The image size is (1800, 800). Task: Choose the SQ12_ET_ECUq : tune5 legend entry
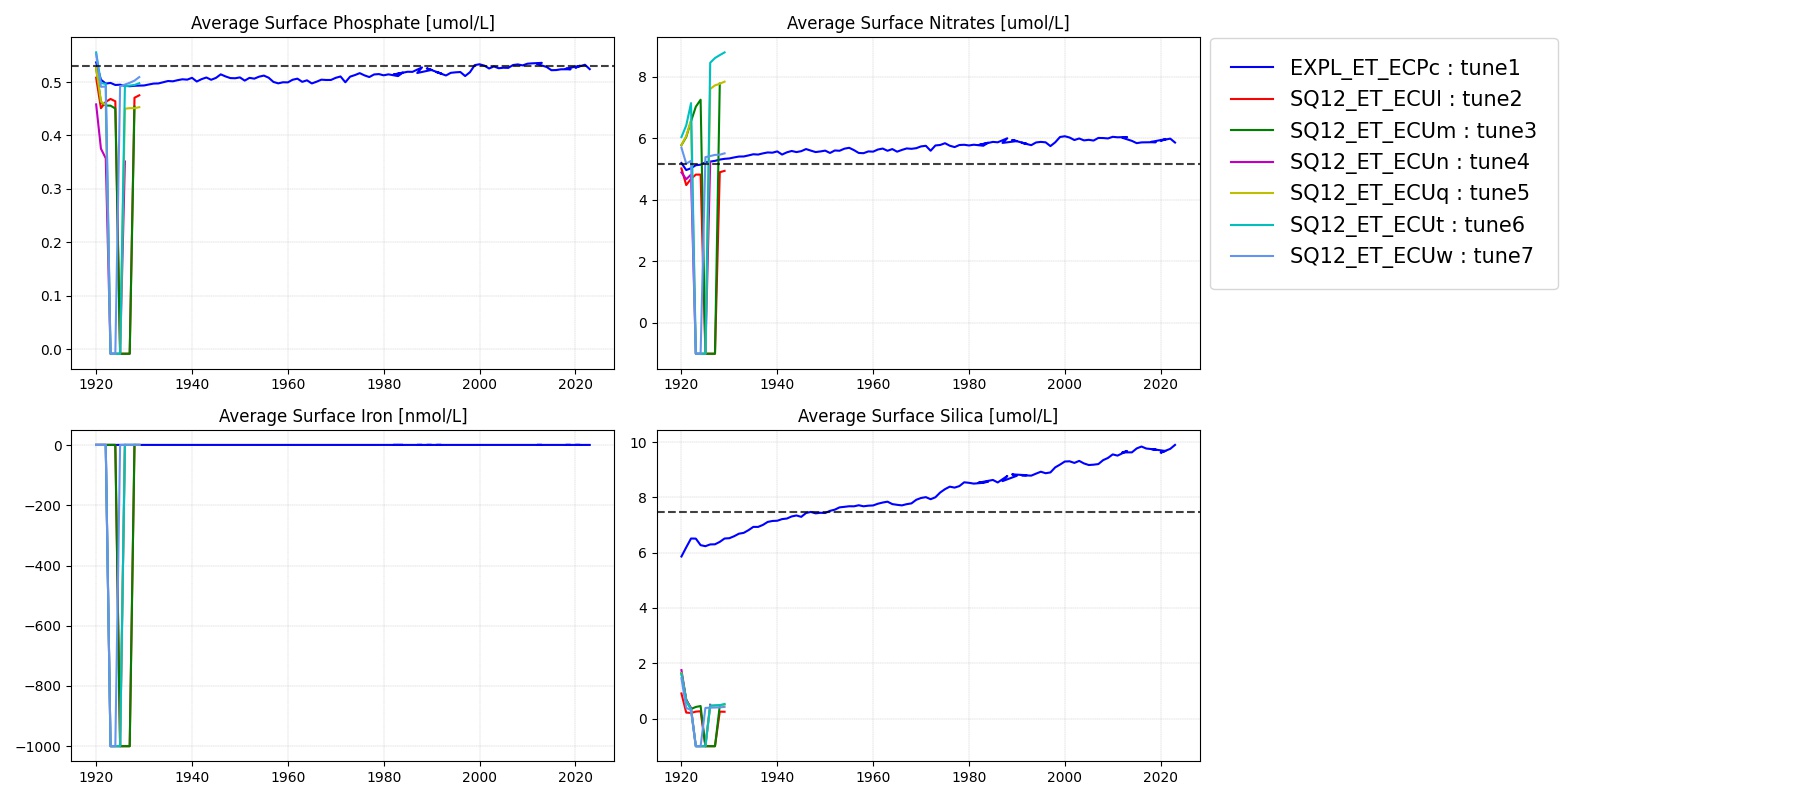point(1409,193)
